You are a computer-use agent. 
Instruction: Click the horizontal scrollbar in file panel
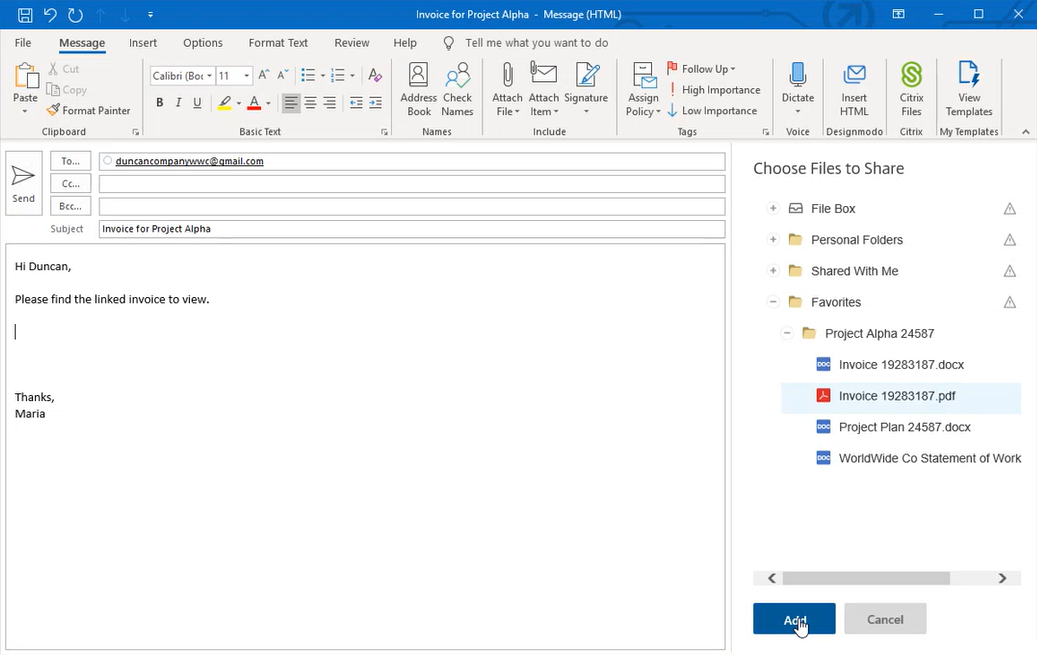pos(865,578)
